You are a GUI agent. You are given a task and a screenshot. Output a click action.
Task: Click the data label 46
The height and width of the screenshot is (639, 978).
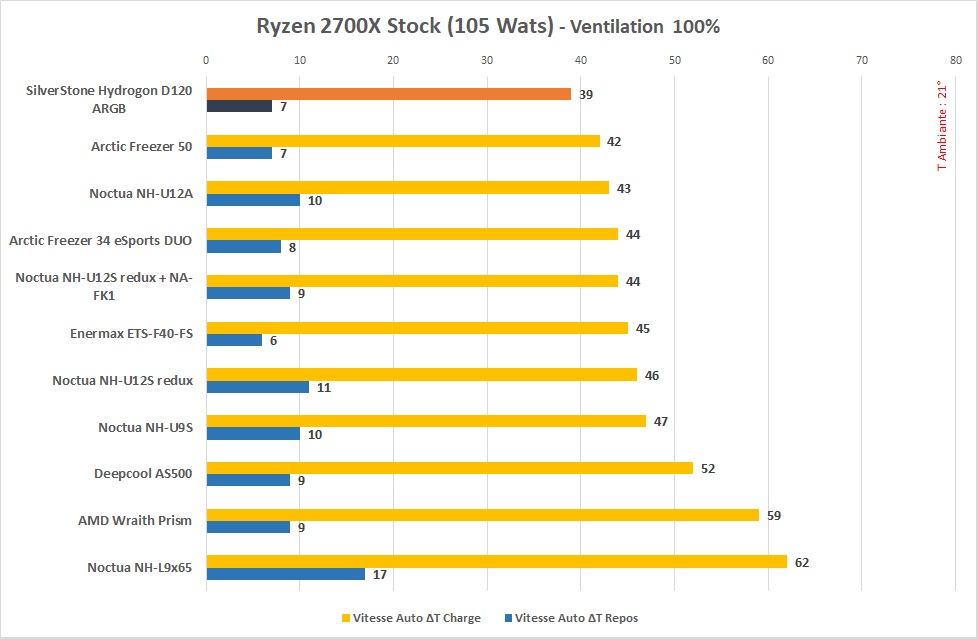click(652, 376)
